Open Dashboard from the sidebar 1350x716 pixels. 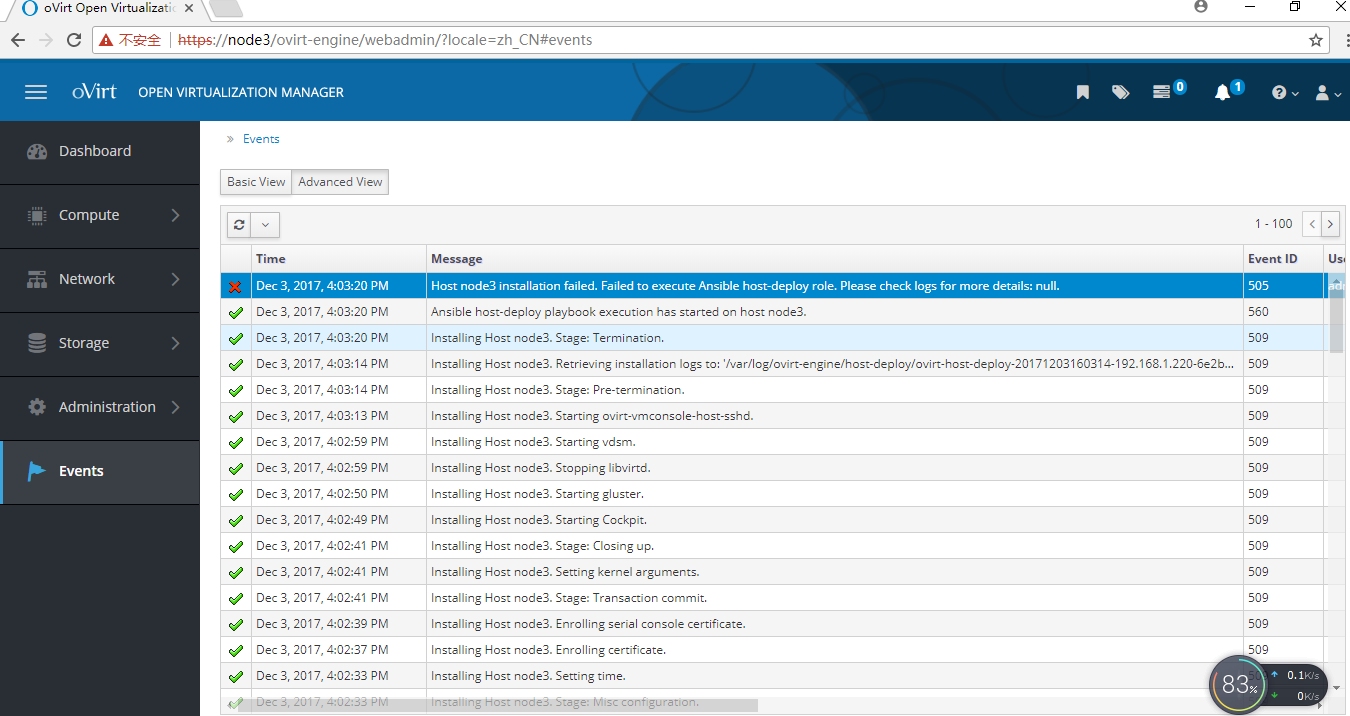pos(95,151)
